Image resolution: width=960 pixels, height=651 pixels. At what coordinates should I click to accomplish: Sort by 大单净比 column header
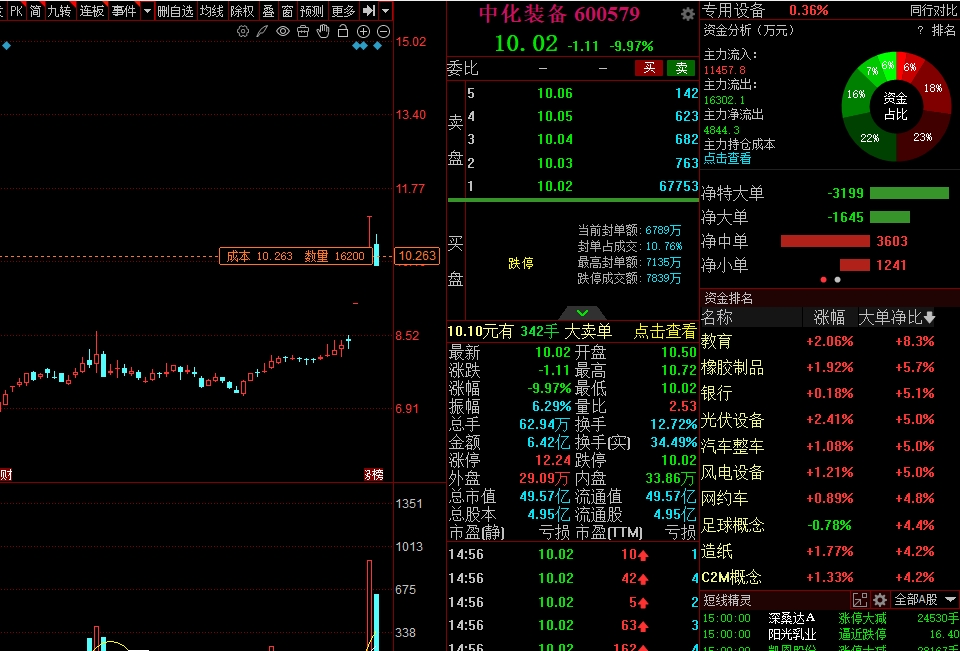[896, 317]
